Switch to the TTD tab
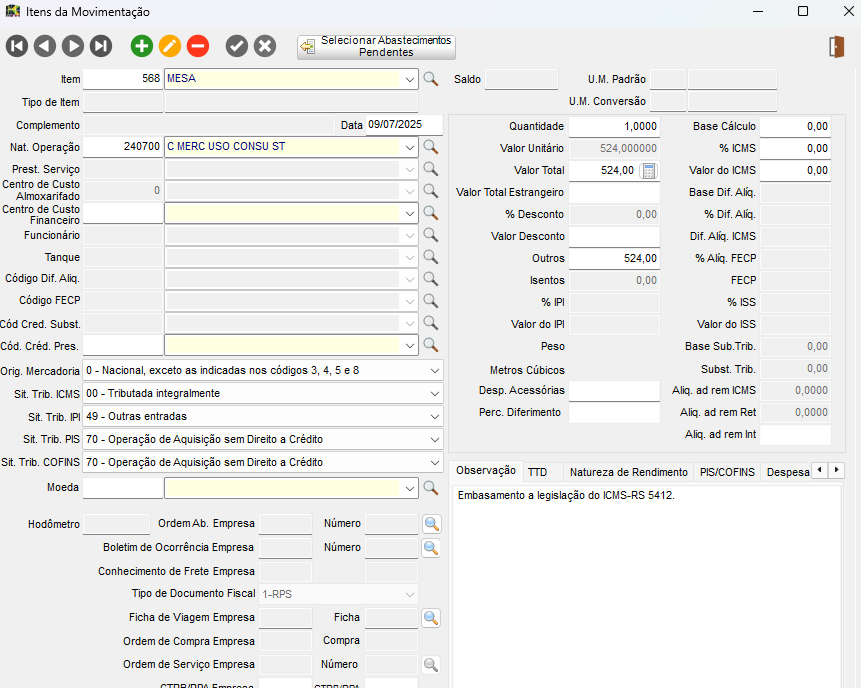Image resolution: width=861 pixels, height=689 pixels. point(537,472)
